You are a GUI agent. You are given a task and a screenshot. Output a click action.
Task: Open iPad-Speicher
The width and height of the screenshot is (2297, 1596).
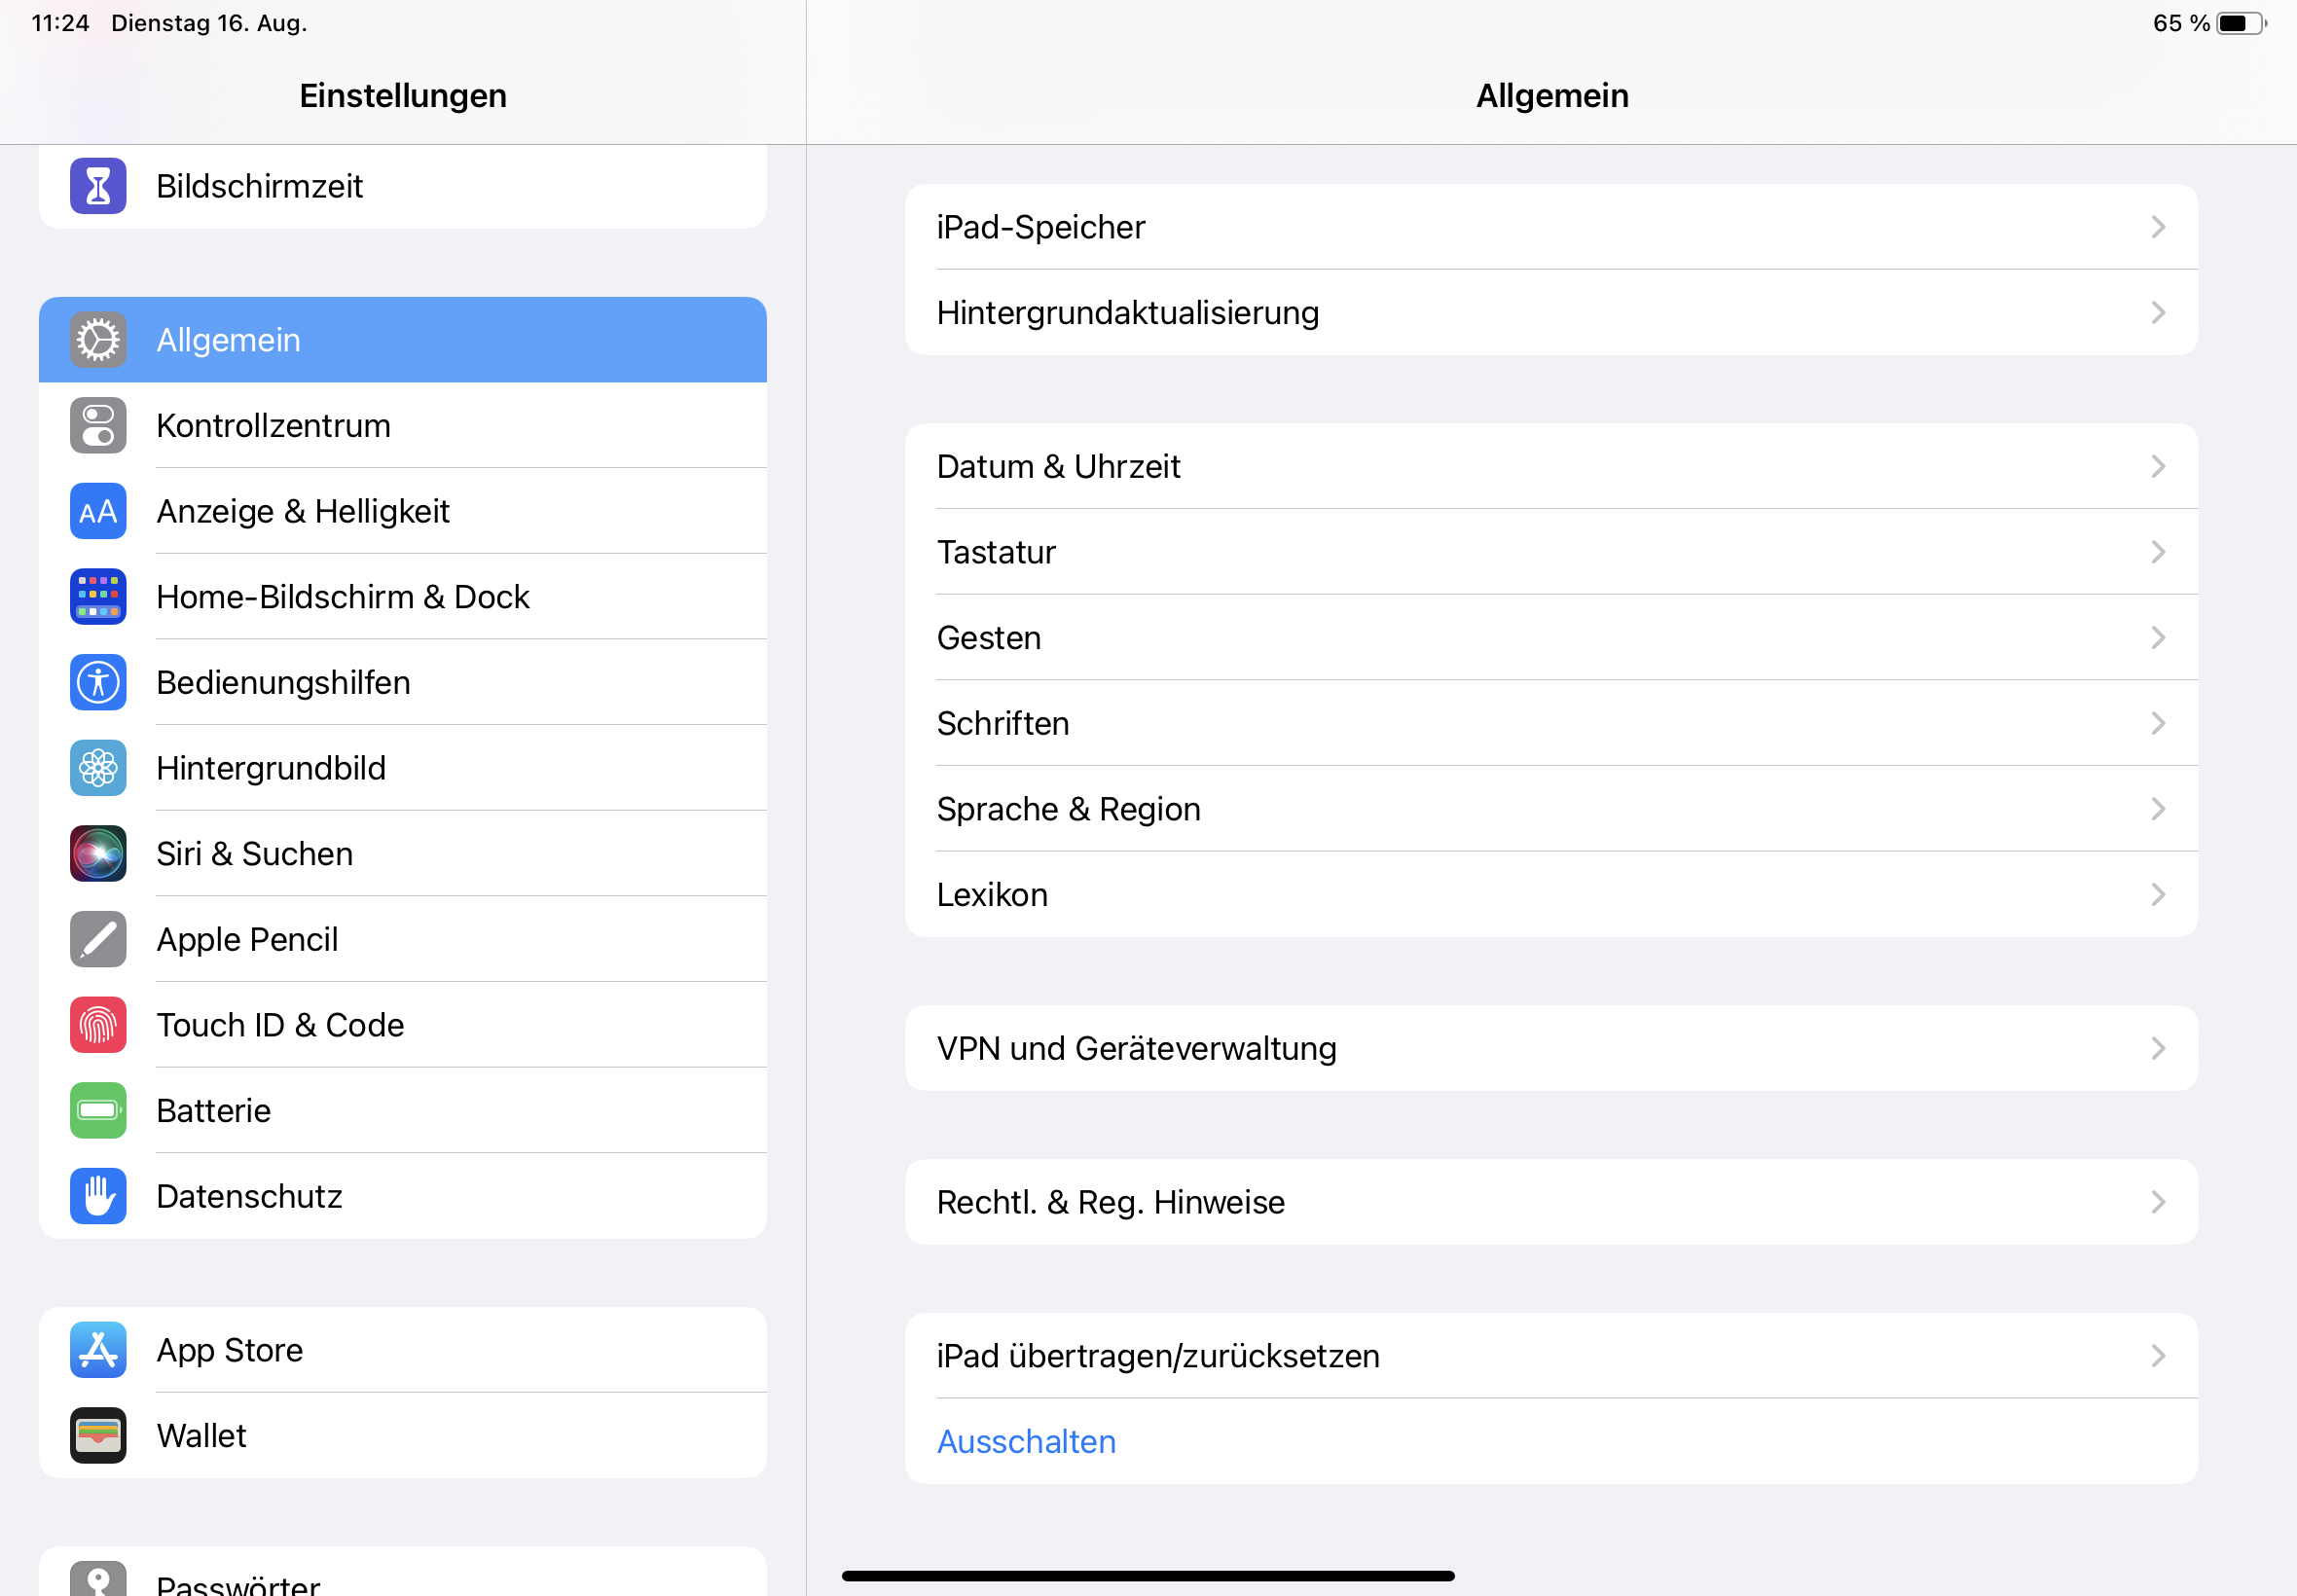1551,227
